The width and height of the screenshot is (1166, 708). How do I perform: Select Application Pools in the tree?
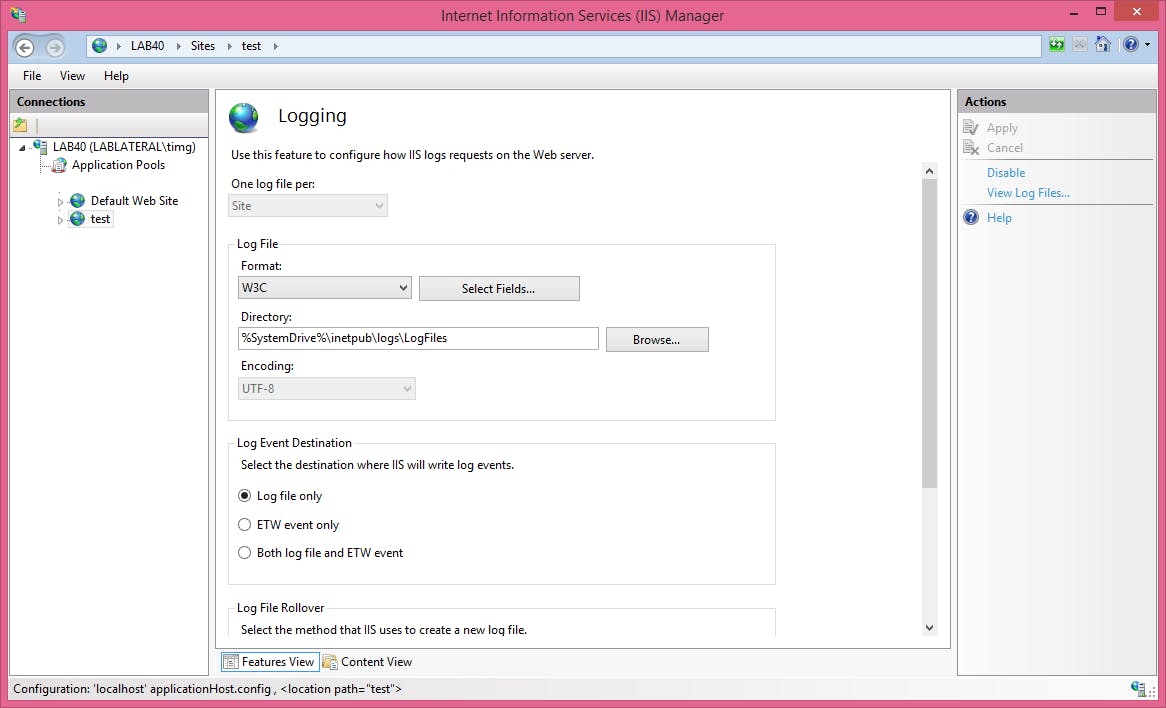coord(118,165)
